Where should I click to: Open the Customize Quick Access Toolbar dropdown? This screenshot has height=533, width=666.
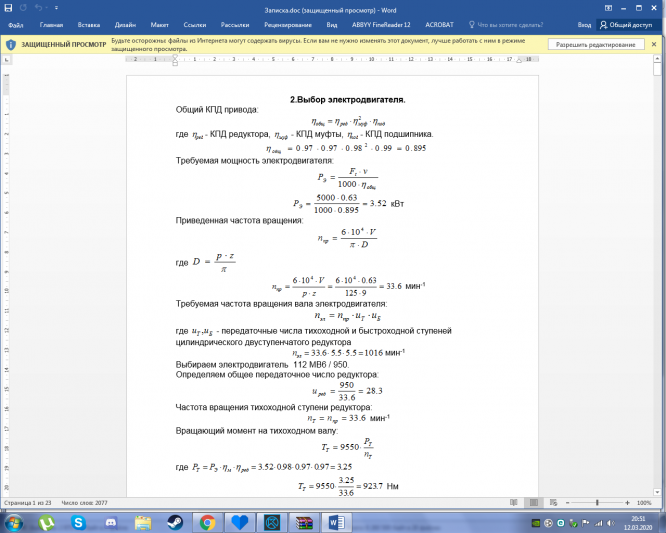(56, 8)
